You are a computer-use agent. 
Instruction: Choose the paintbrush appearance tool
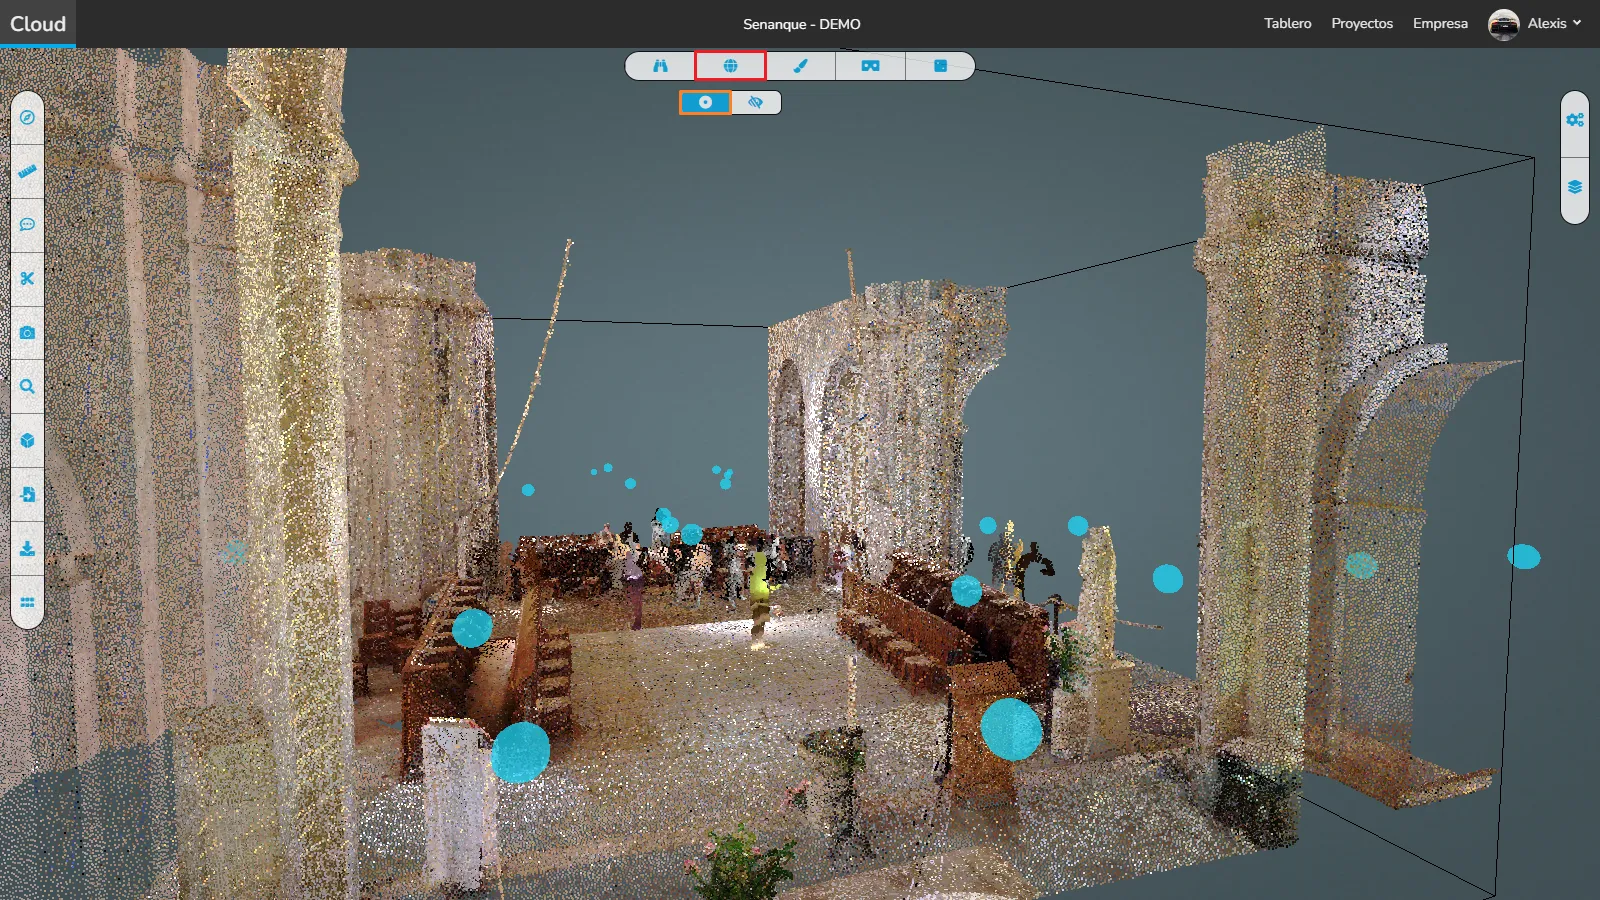[x=800, y=66]
